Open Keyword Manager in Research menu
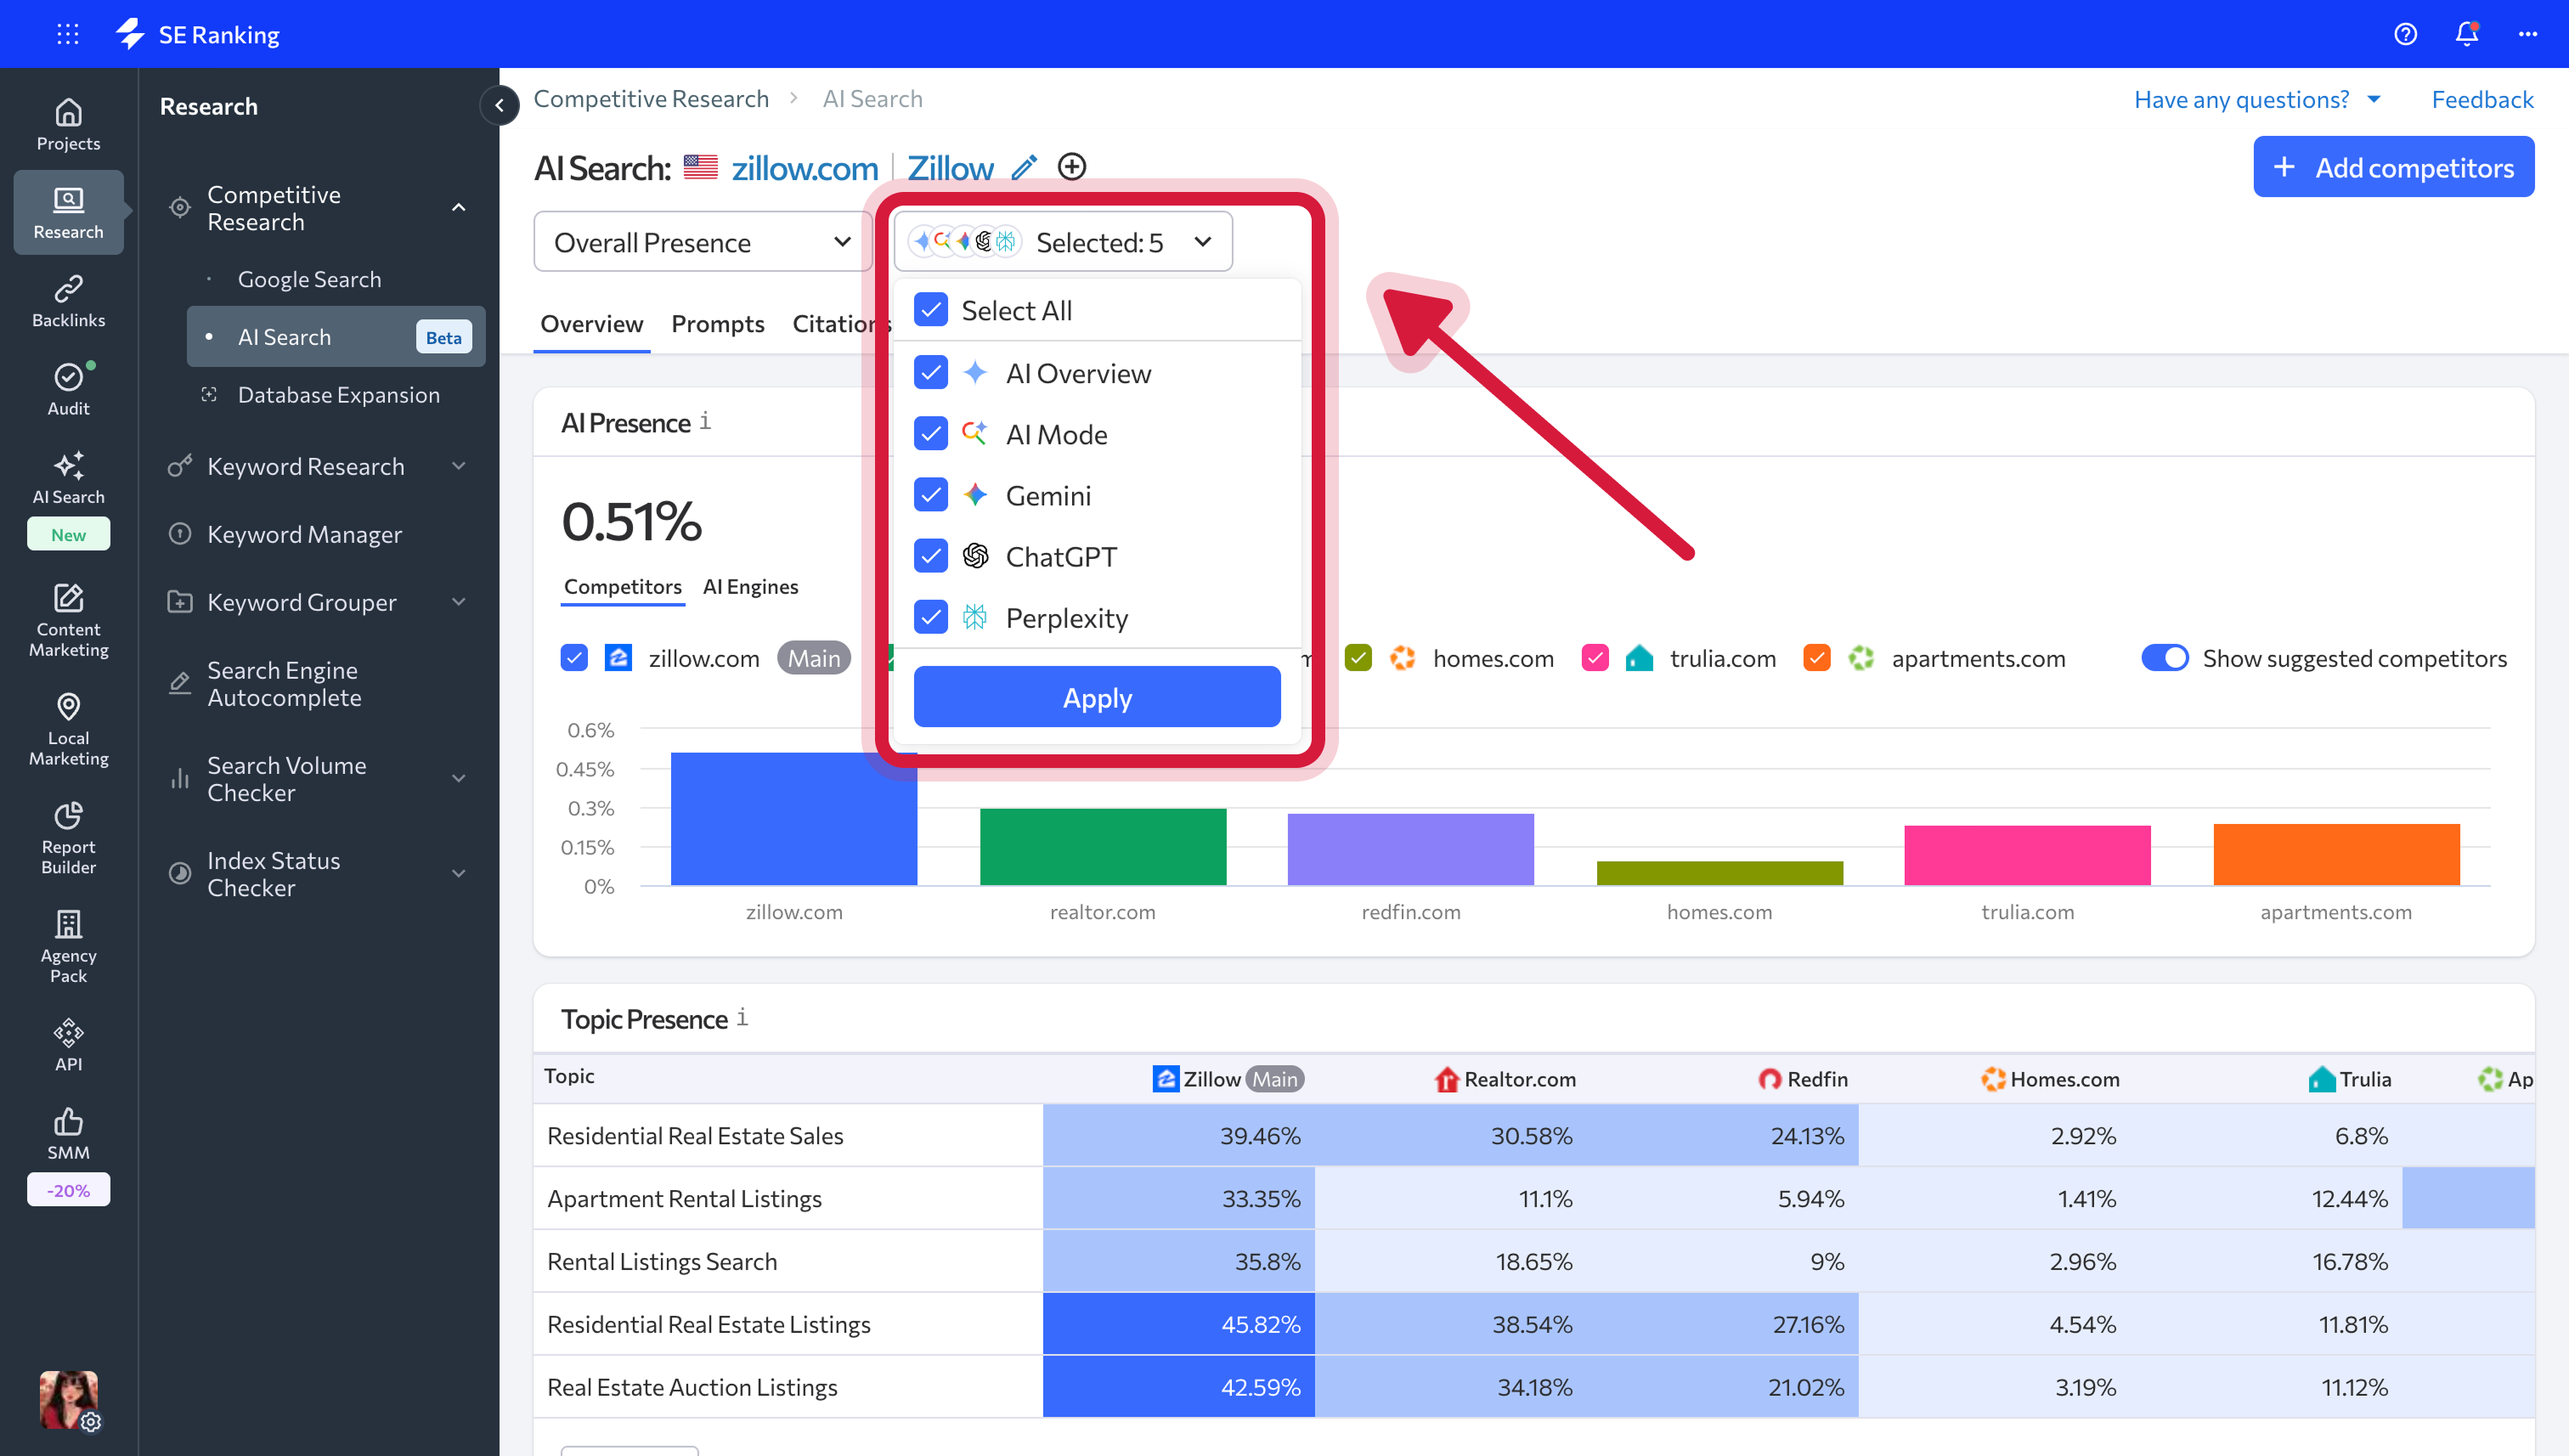 coord(304,534)
